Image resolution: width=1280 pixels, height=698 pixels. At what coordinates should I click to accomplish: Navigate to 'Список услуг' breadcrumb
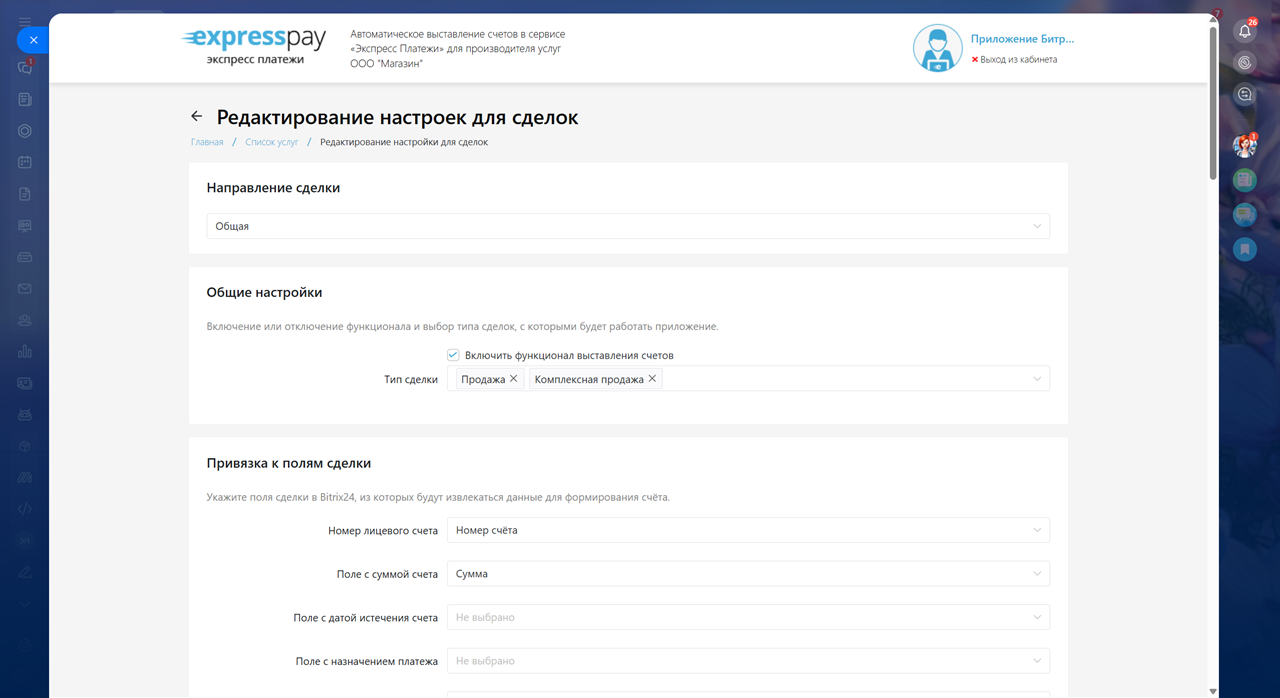click(272, 142)
